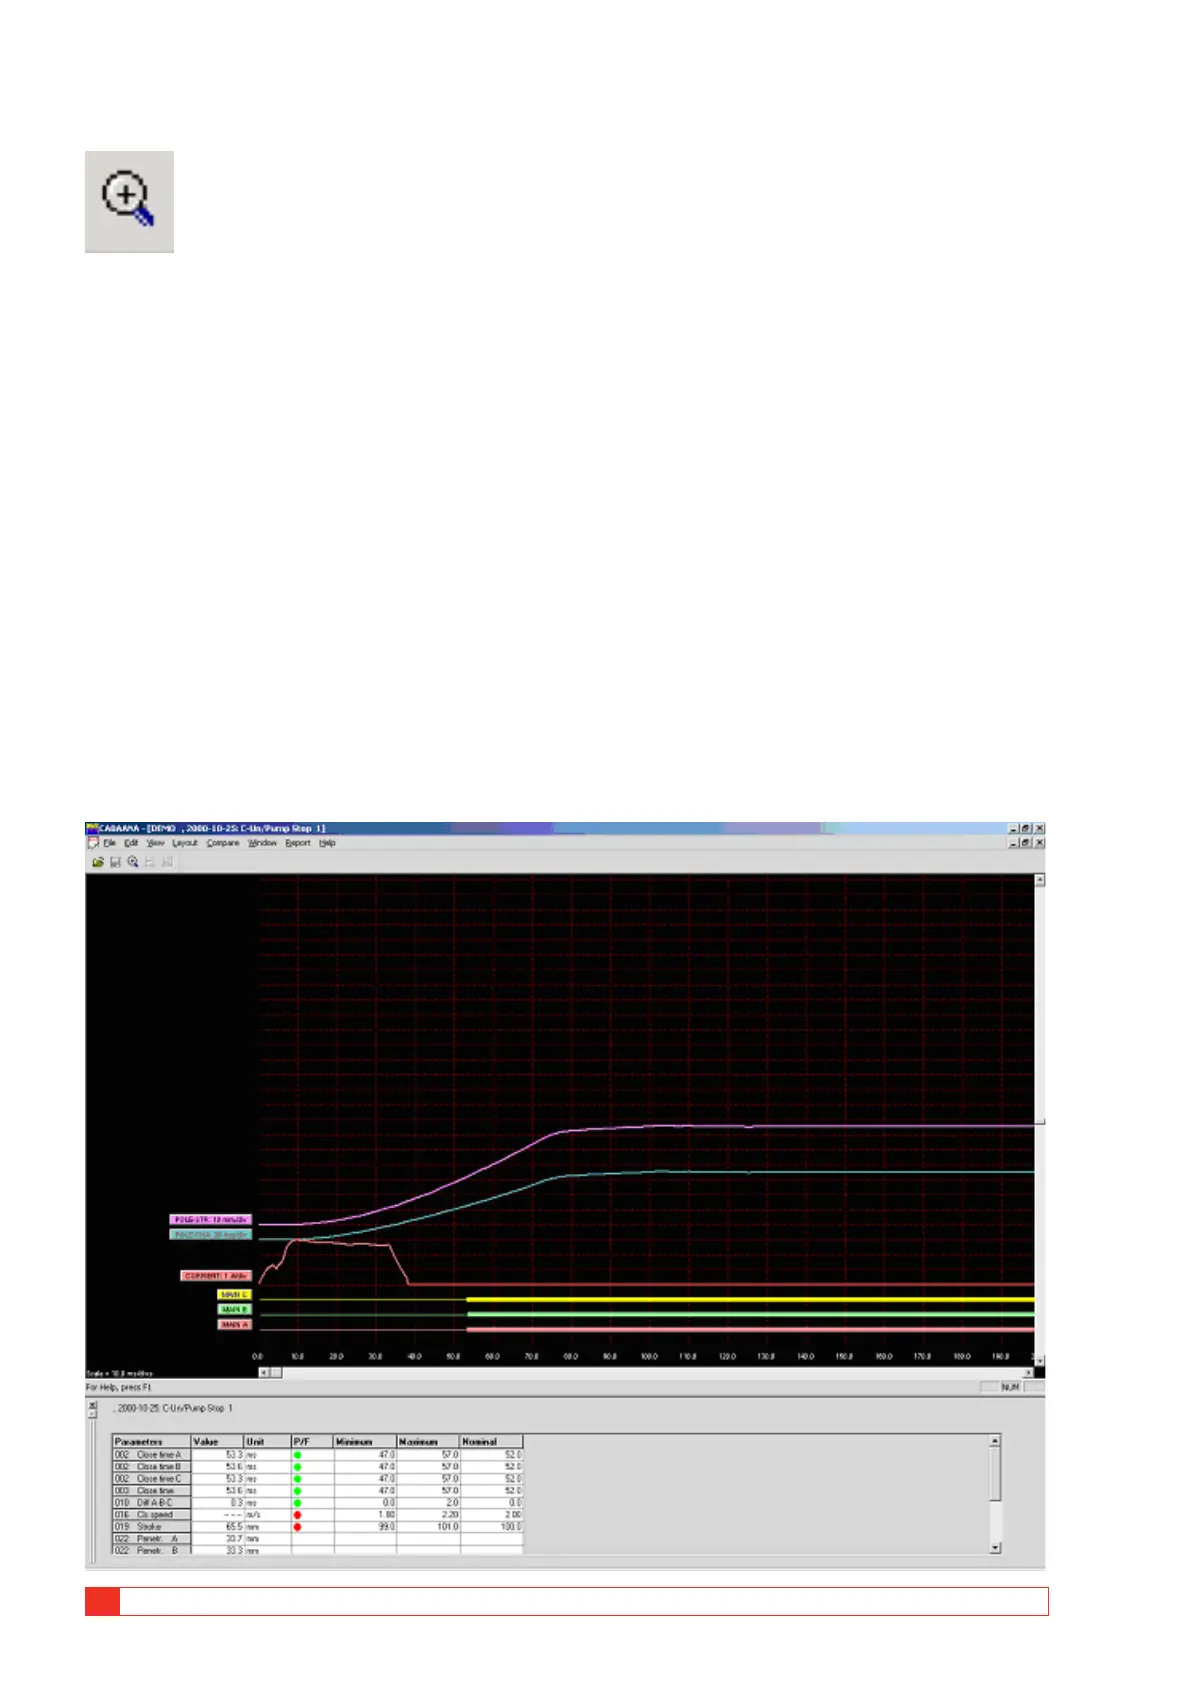Viewport: 1191px width, 1684px height.
Task: Open the File menu
Action: coord(110,843)
